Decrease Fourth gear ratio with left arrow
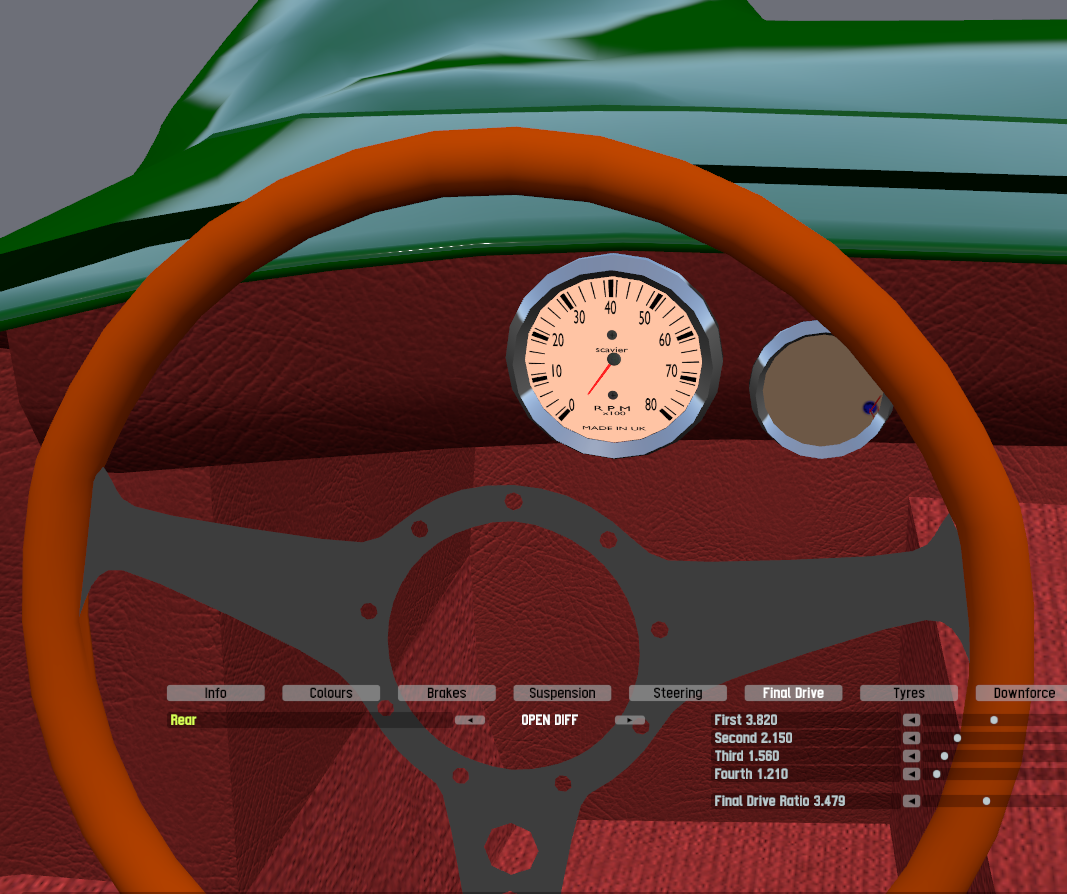The width and height of the screenshot is (1067, 894). 911,774
